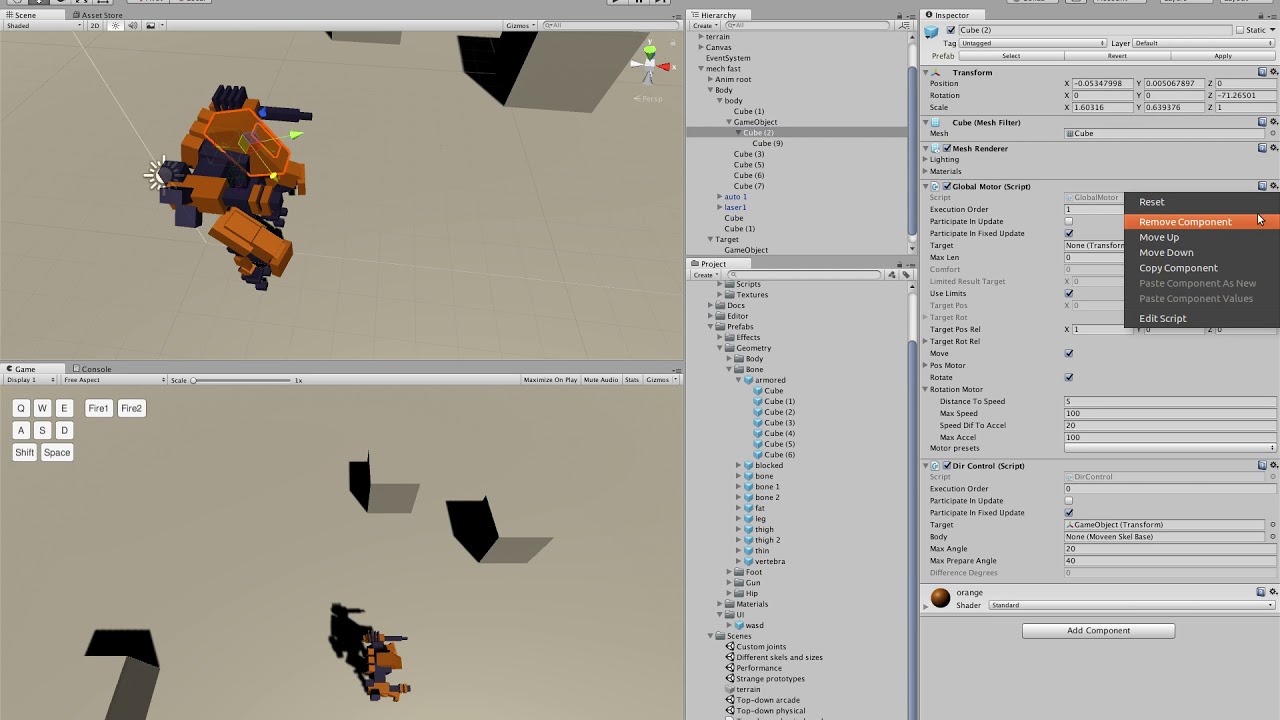Toggle scene lighting sun icon
Screen dimensions: 1280x720
click(x=116, y=26)
